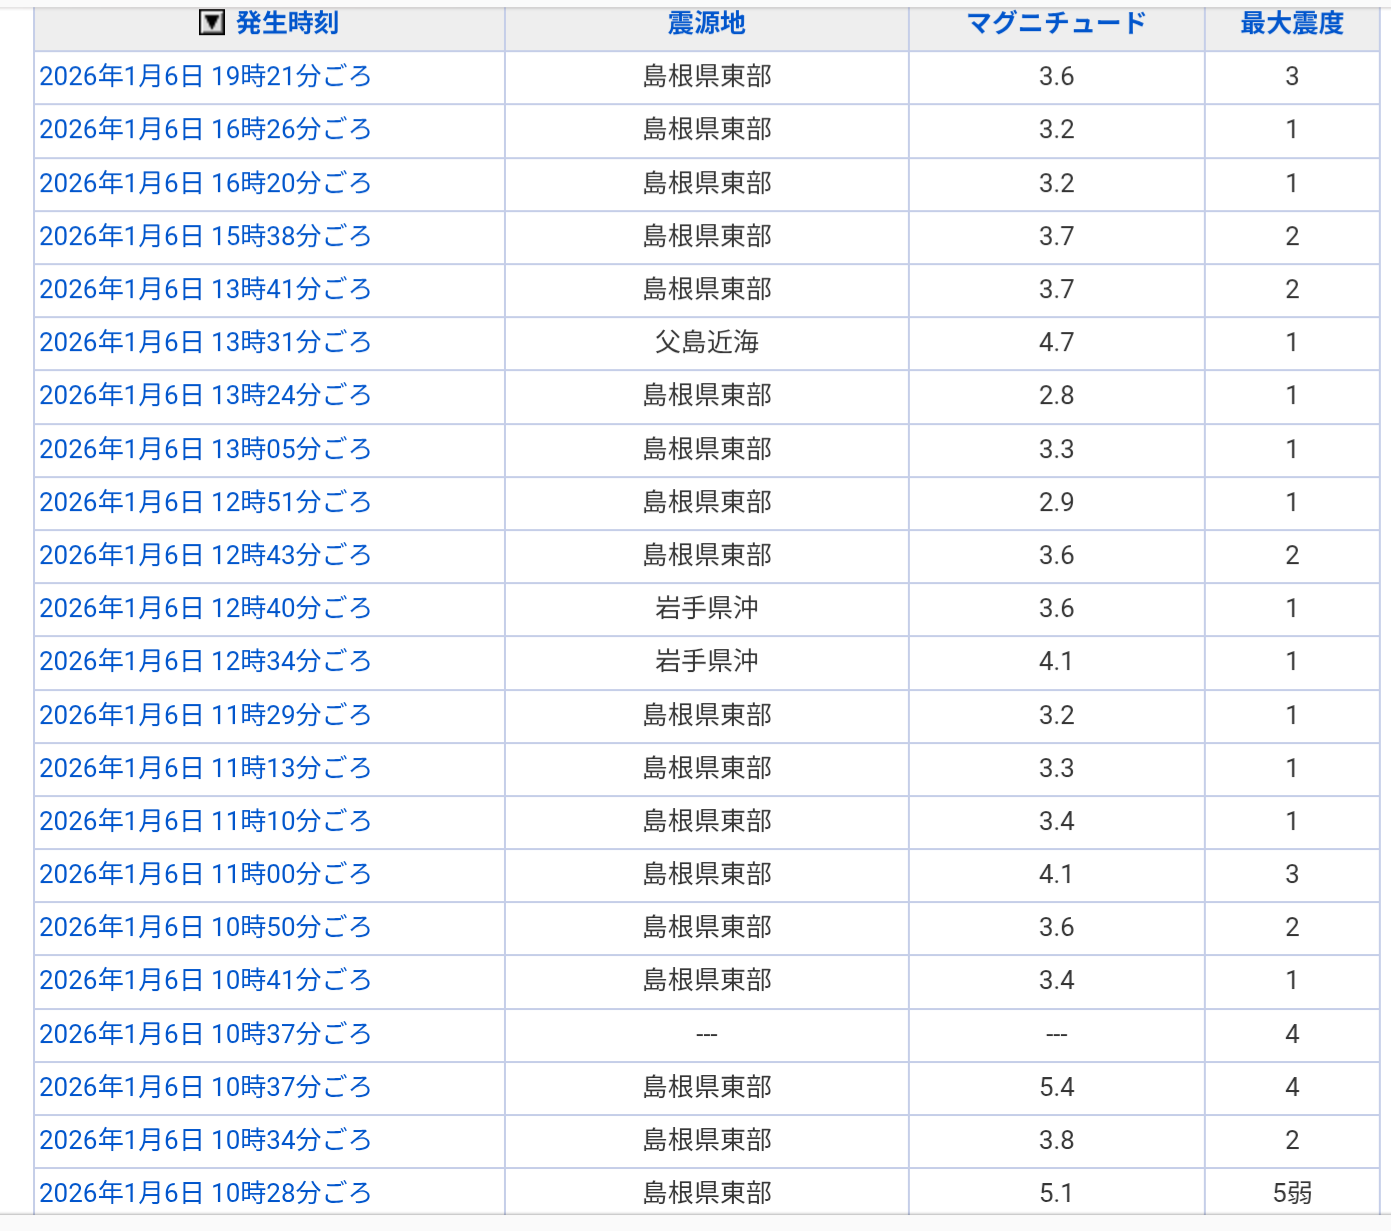The width and height of the screenshot is (1391, 1231).
Task: Click the sort arrow icon beside 発生時刻
Action: (x=211, y=23)
